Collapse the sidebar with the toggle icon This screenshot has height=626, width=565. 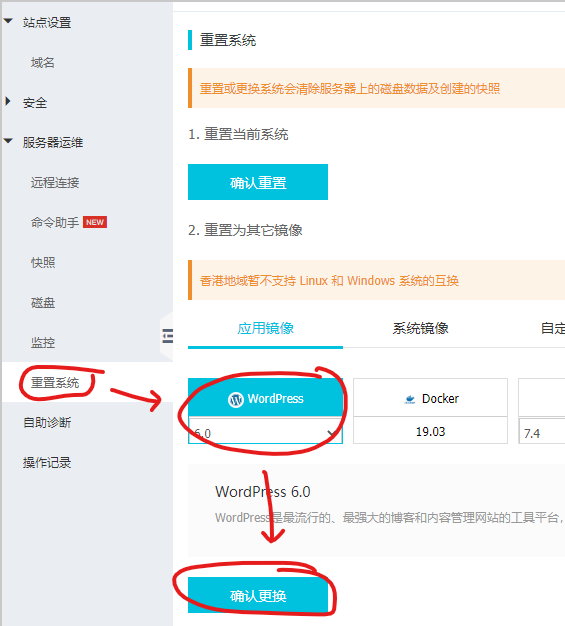(x=168, y=336)
